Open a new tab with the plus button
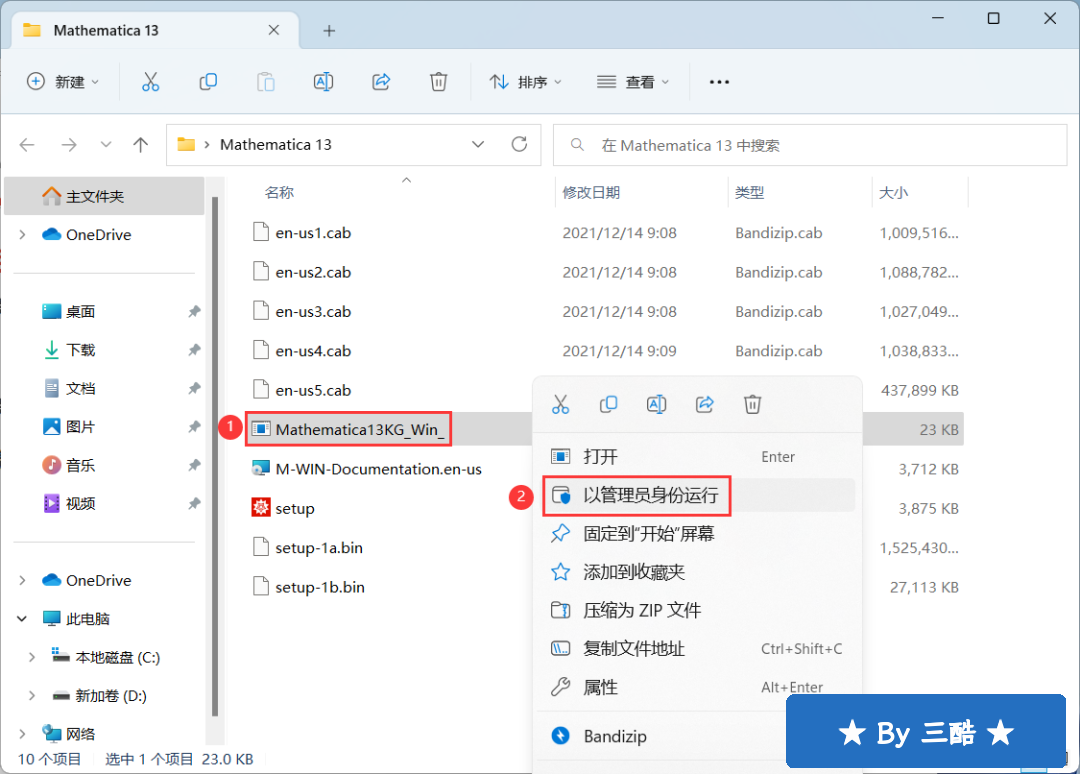The height and width of the screenshot is (774, 1080). [329, 30]
